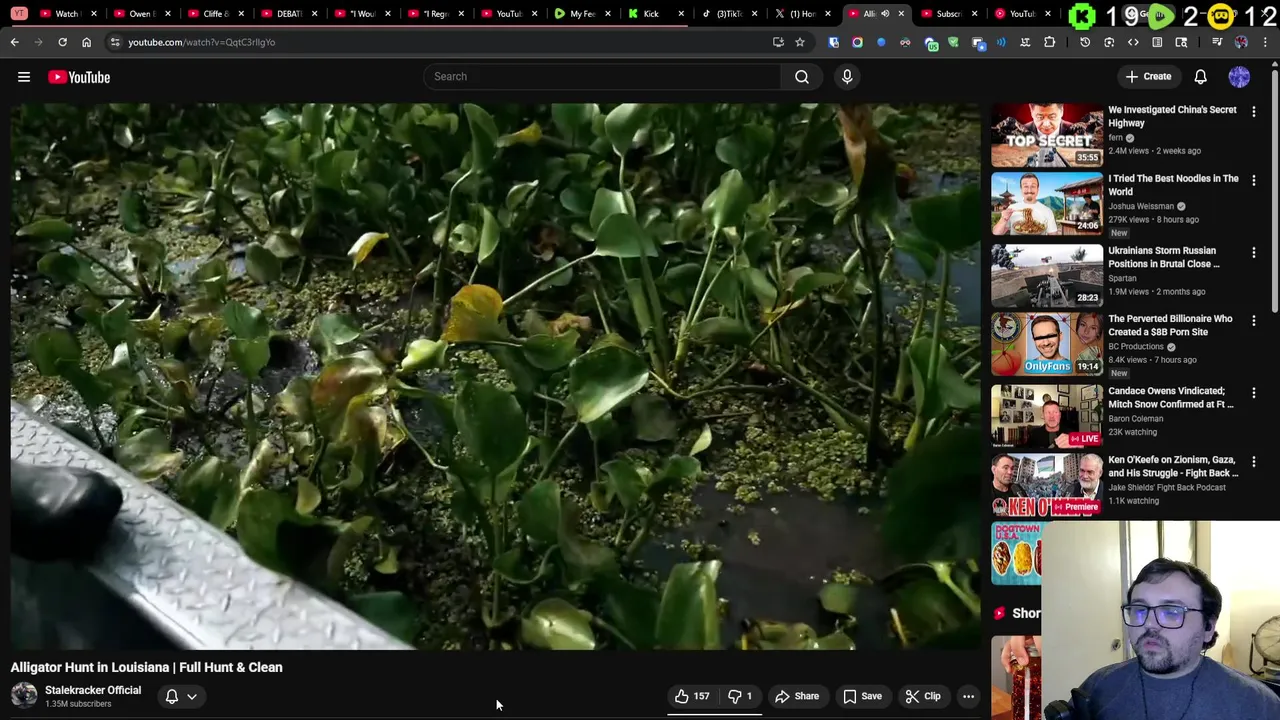
Task: Start voice search with the microphone
Action: [x=847, y=77]
